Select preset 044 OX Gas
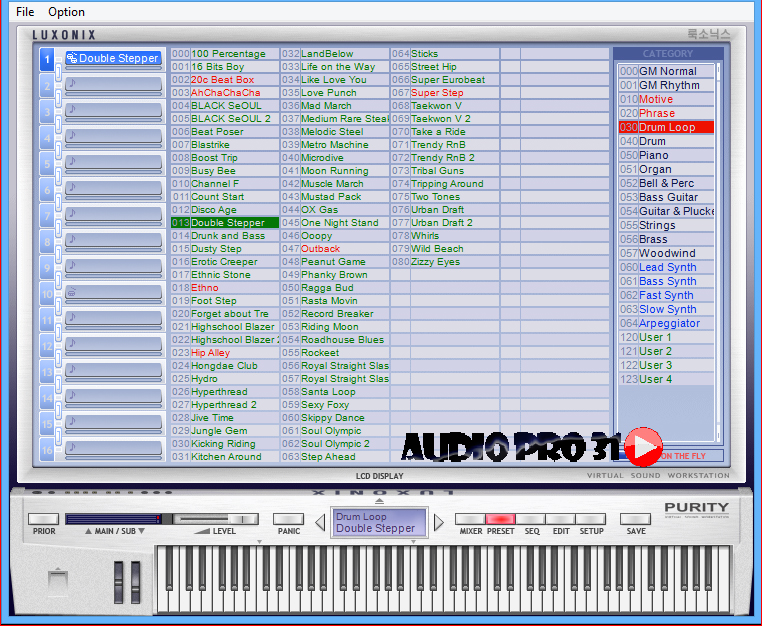 coord(335,210)
